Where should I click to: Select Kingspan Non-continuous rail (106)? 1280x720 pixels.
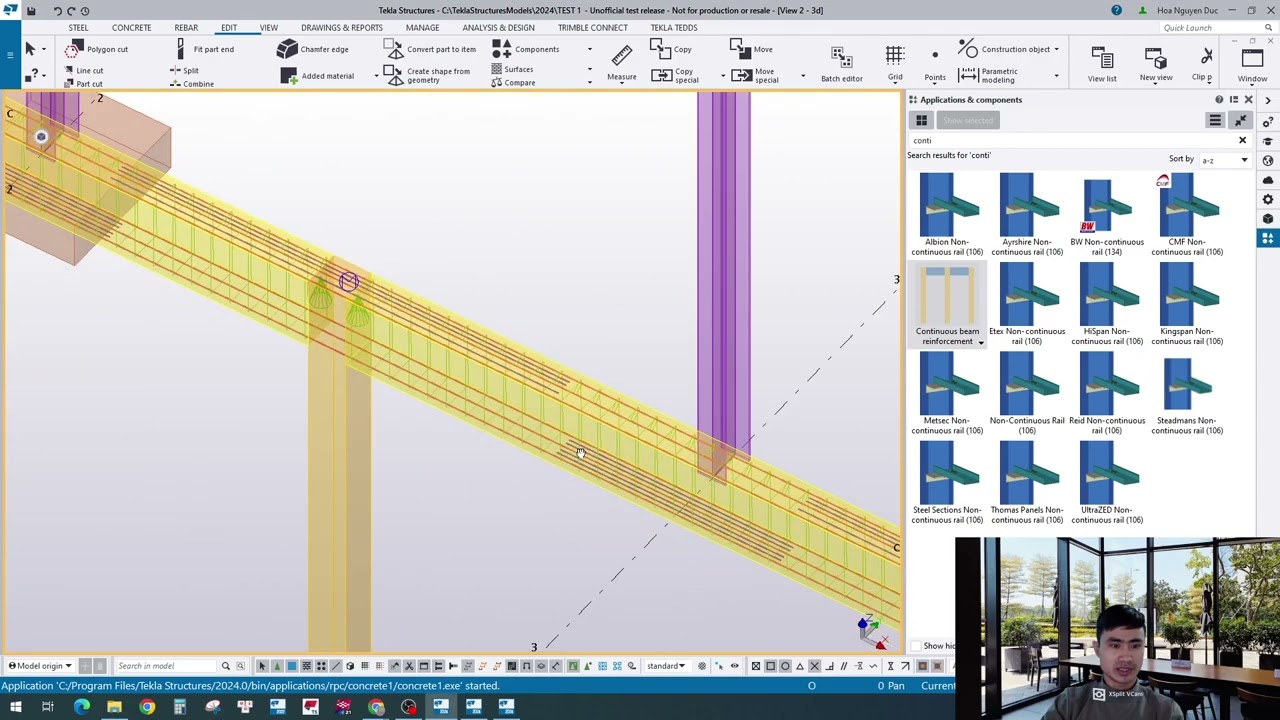[1187, 306]
